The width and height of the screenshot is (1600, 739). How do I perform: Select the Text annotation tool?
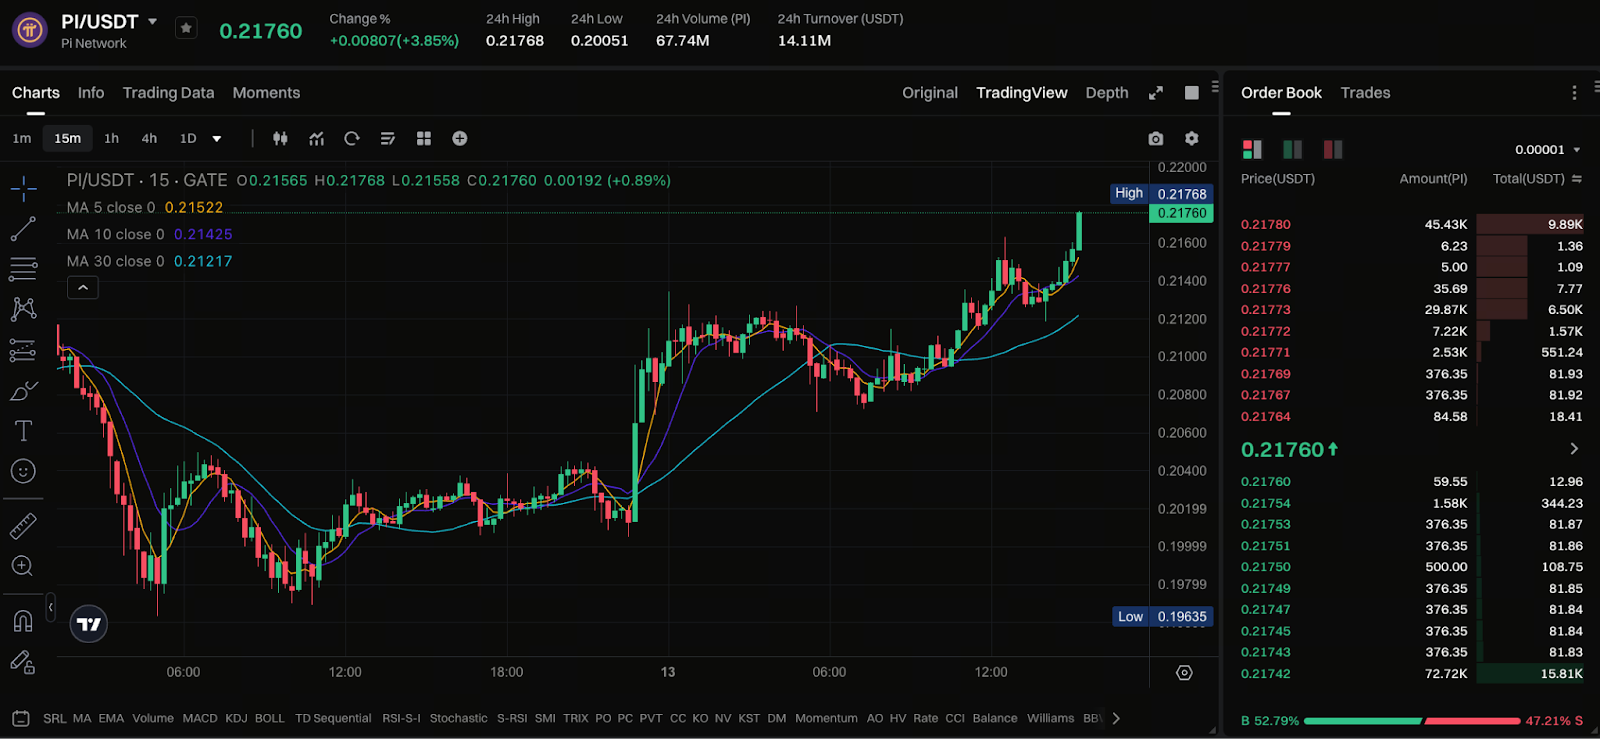coord(23,431)
